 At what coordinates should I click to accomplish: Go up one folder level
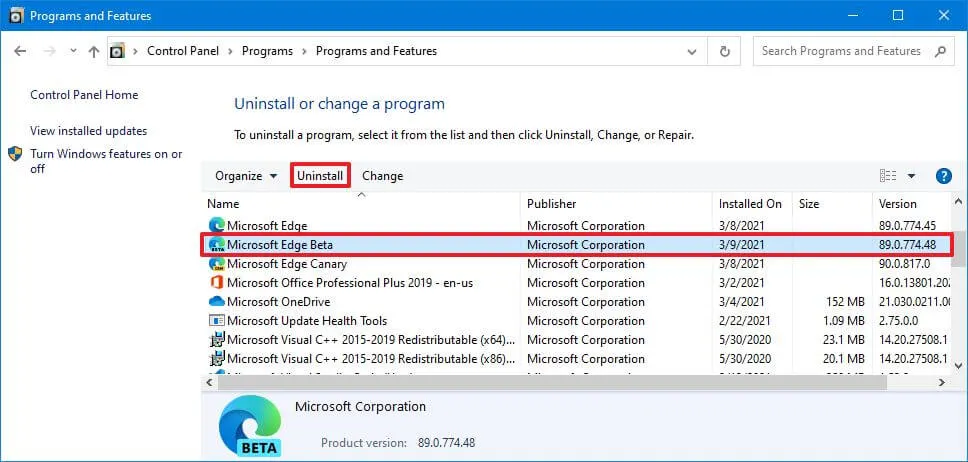point(93,51)
